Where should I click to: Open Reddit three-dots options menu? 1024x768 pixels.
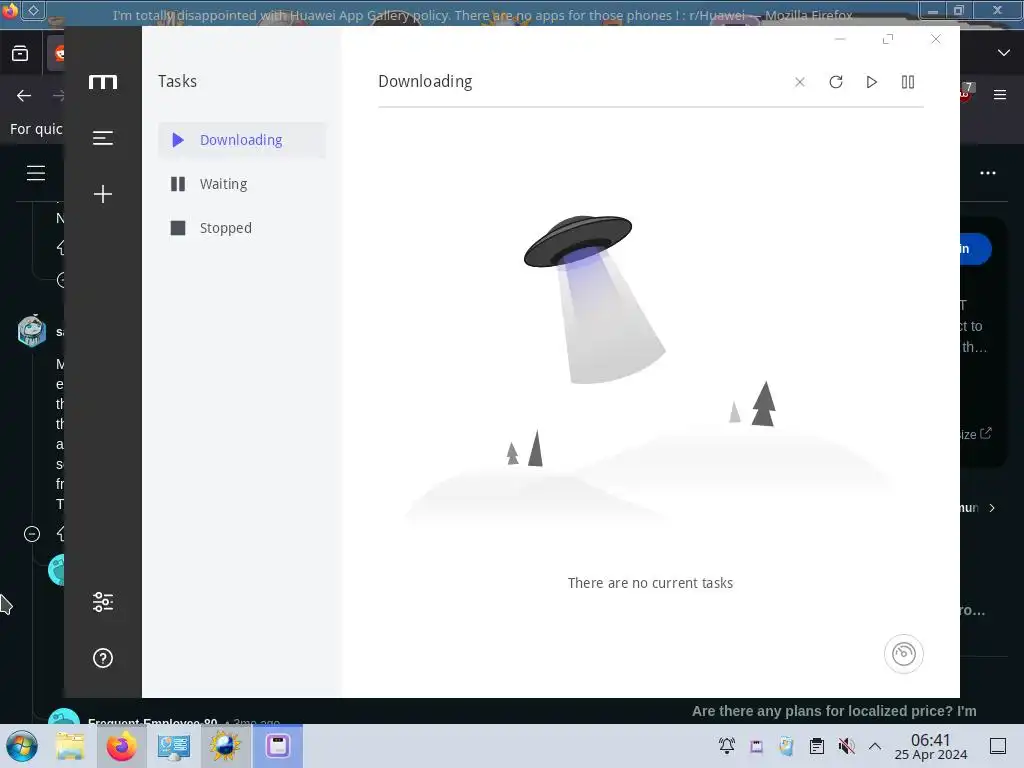987,173
